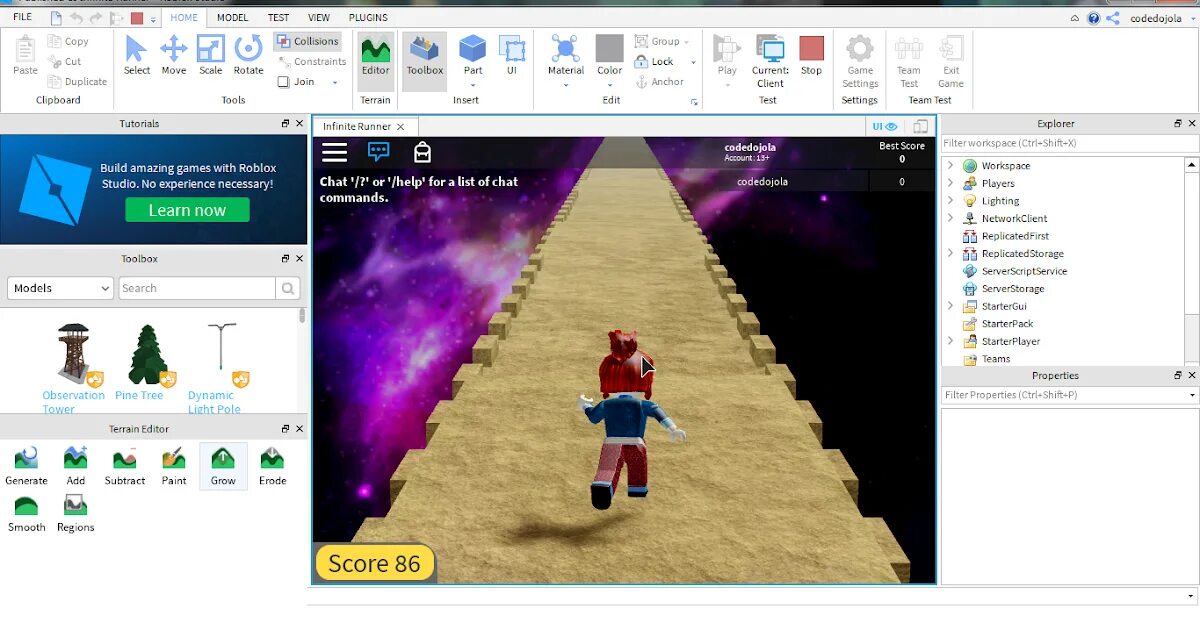1200x630 pixels.
Task: Switch to the VIEW ribbon tab
Action: pos(319,18)
